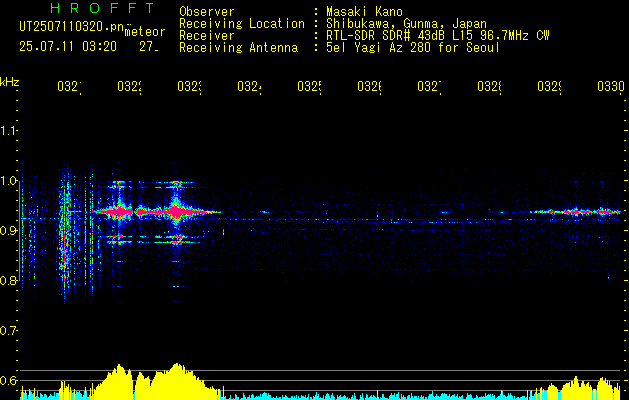Screen dimensions: 629x400
Task: Click the vertical noise burst column before 0321
Action: (x=65, y=235)
